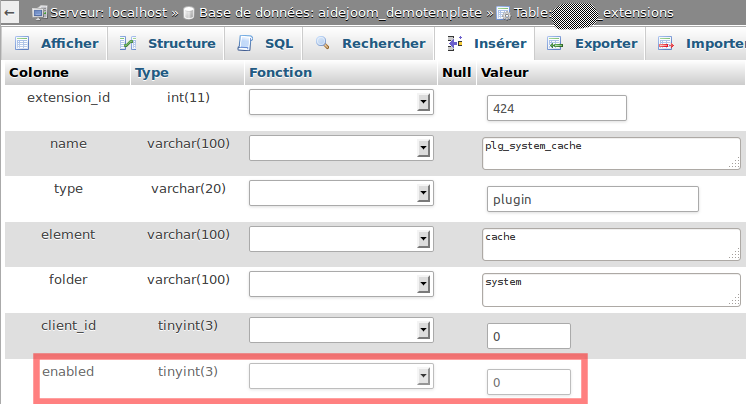Viewport: 746px width, 404px height.
Task: Focus the enabled value input field
Action: (528, 382)
